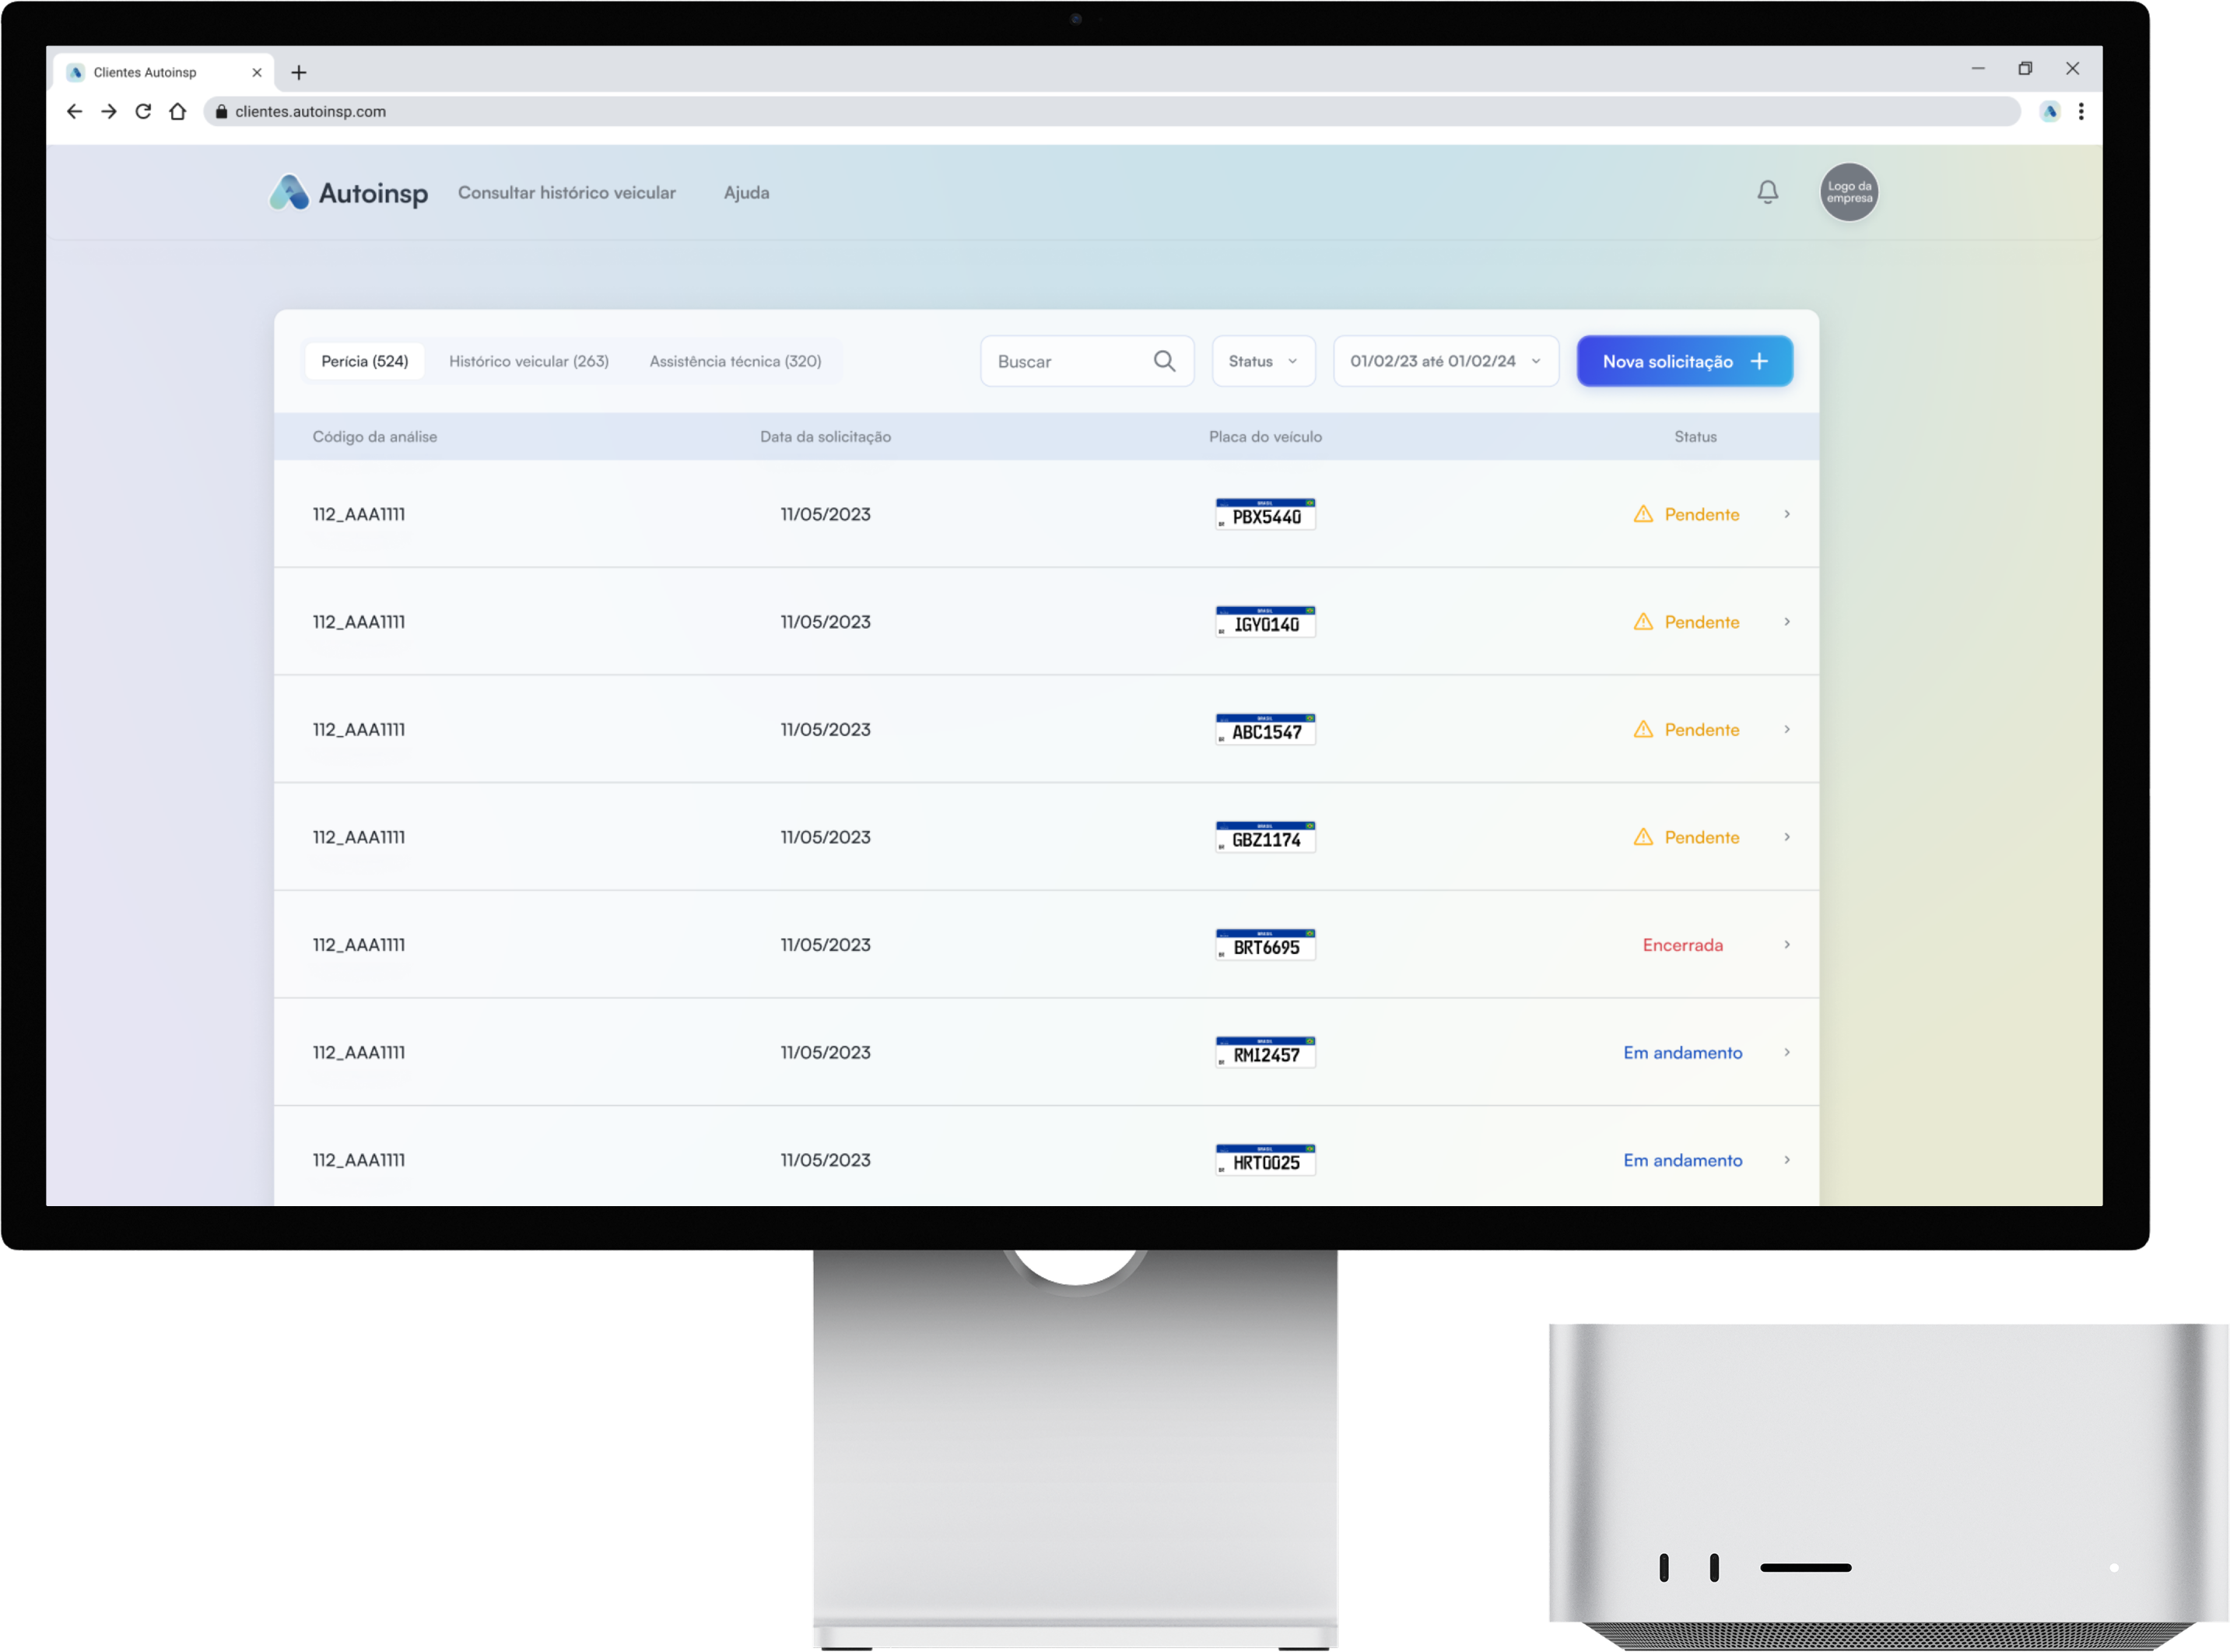Click the PBX5440 license plate thumbnail

coord(1265,513)
